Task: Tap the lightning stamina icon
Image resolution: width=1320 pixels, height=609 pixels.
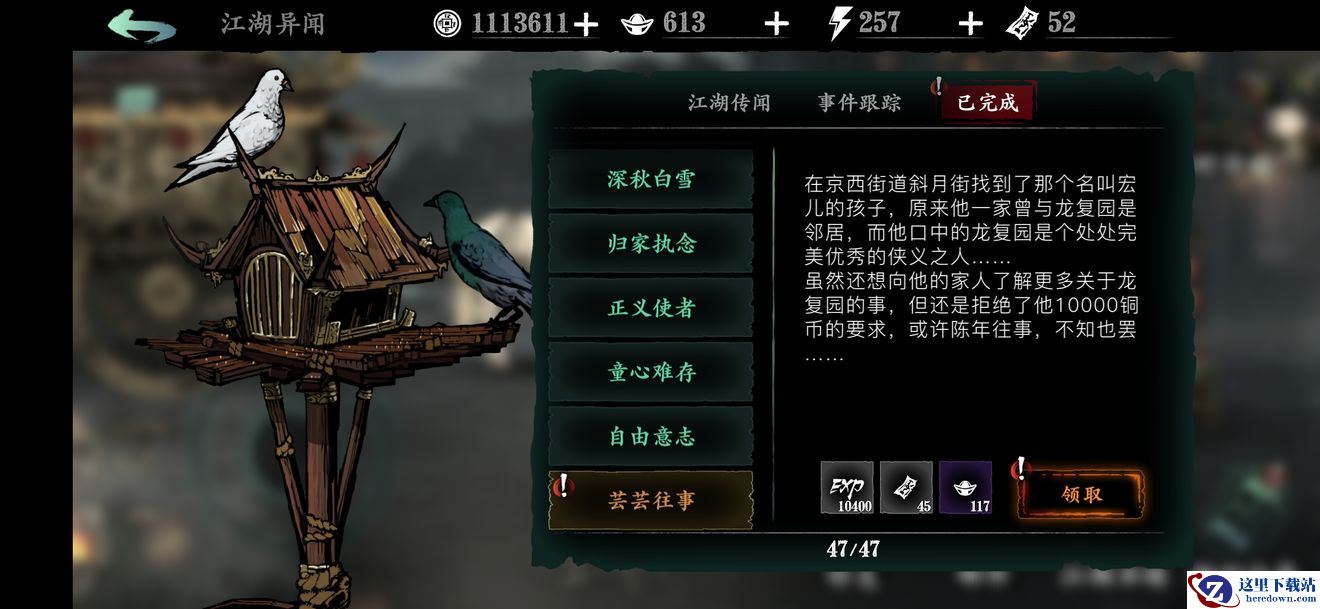Action: pos(839,23)
